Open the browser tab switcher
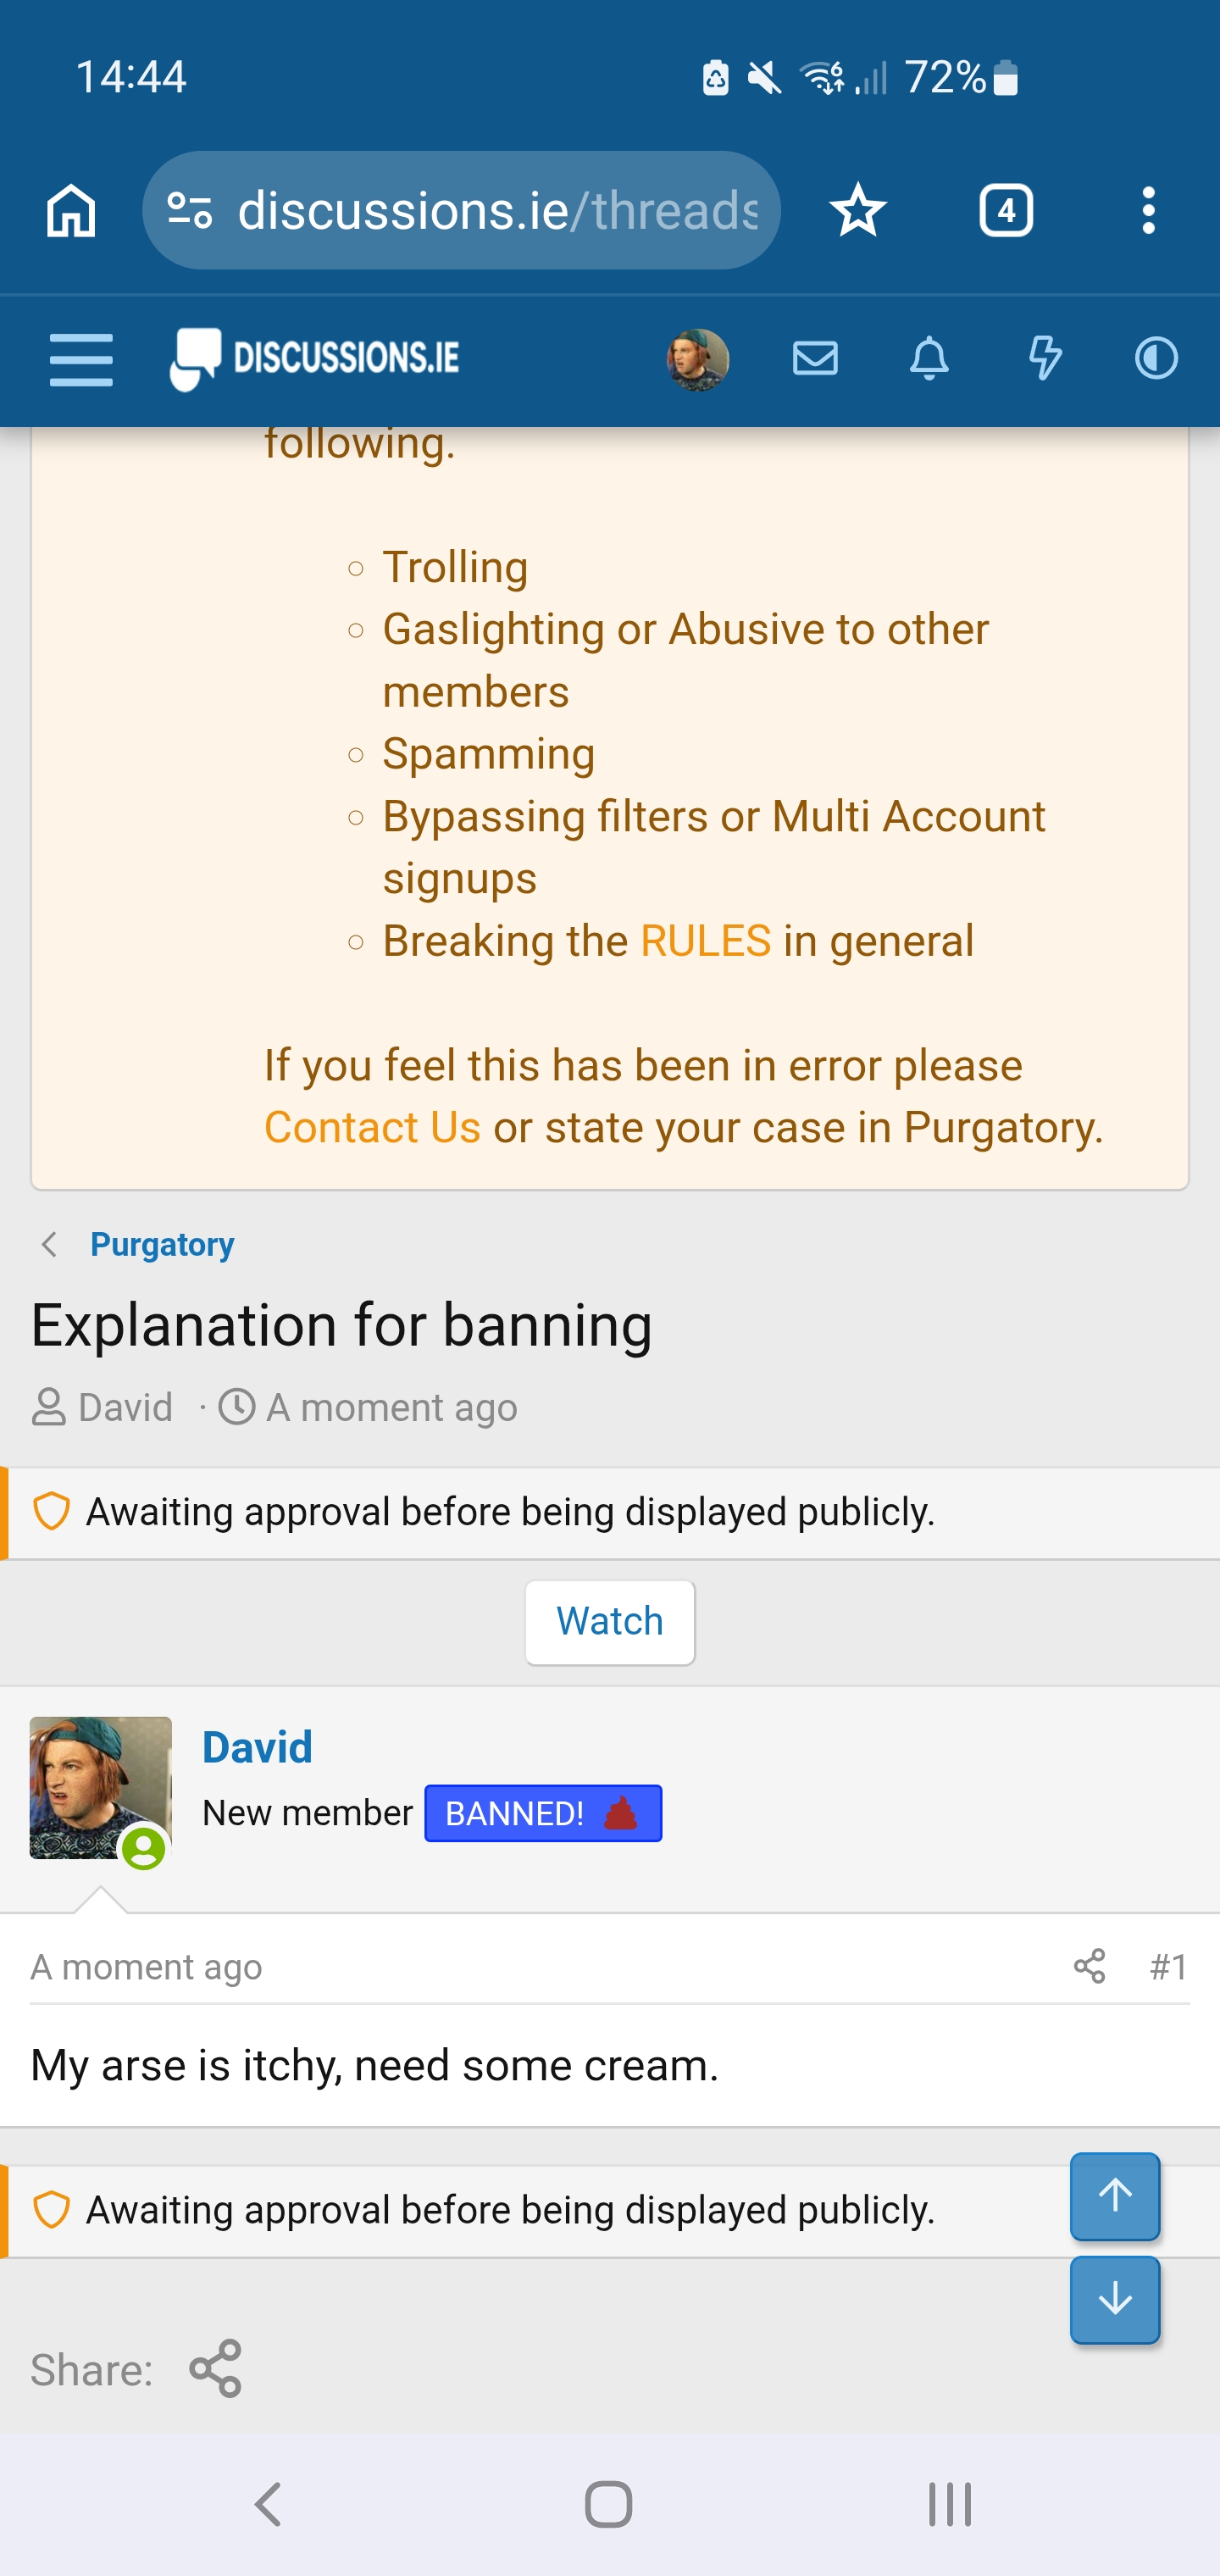 pos(1005,211)
